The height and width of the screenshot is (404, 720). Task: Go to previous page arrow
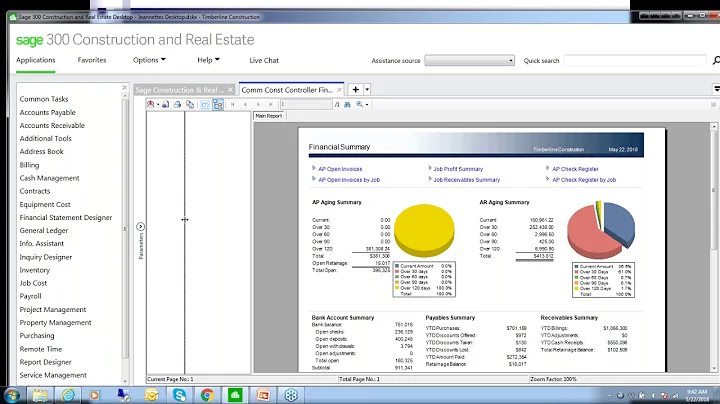pos(245,105)
